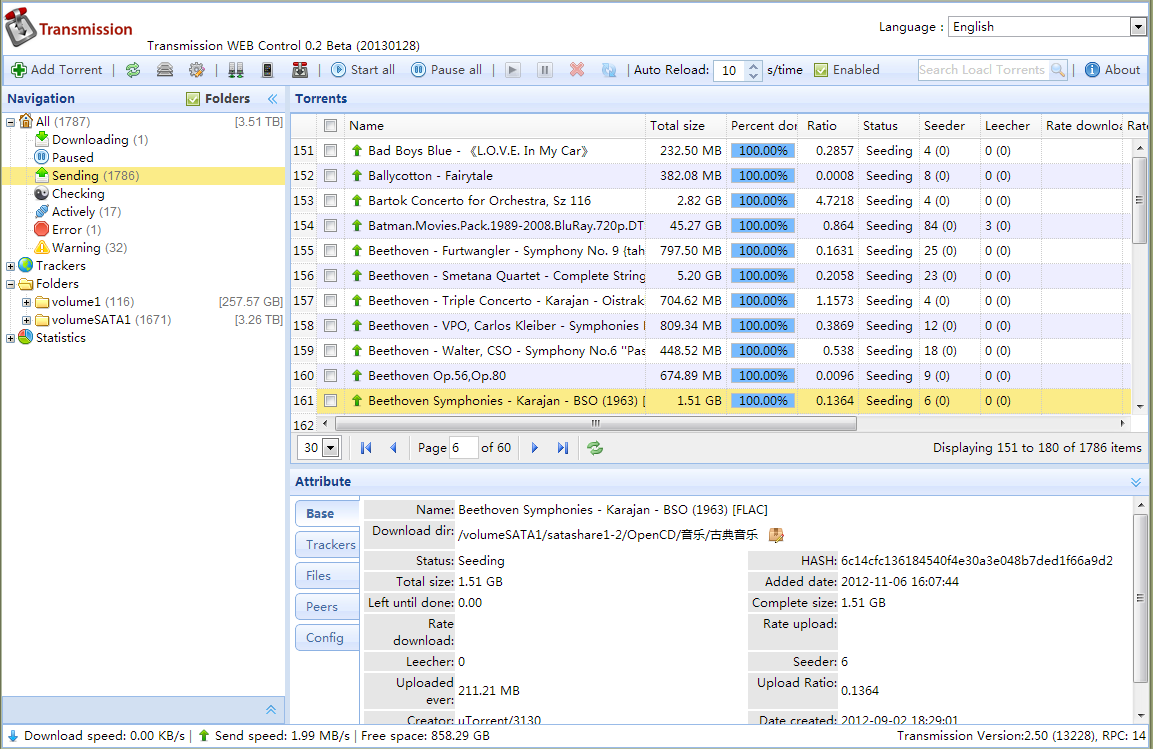Collapse the Folders tree node
This screenshot has width=1153, height=749.
pyautogui.click(x=10, y=284)
